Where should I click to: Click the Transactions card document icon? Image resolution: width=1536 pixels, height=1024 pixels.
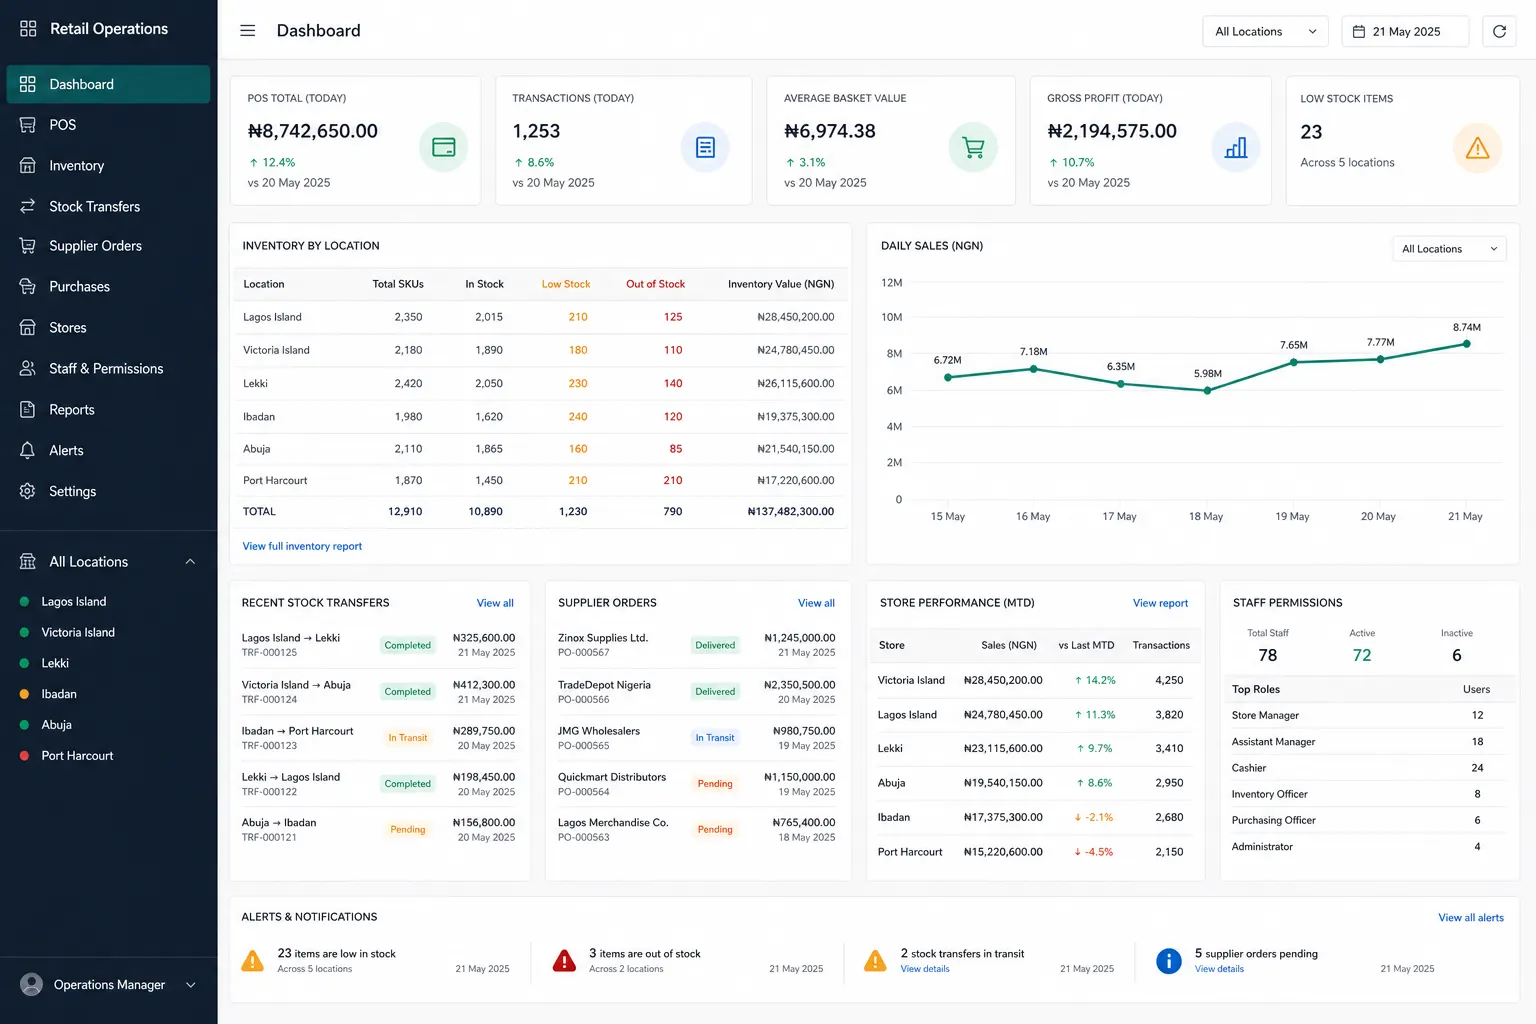tap(705, 148)
